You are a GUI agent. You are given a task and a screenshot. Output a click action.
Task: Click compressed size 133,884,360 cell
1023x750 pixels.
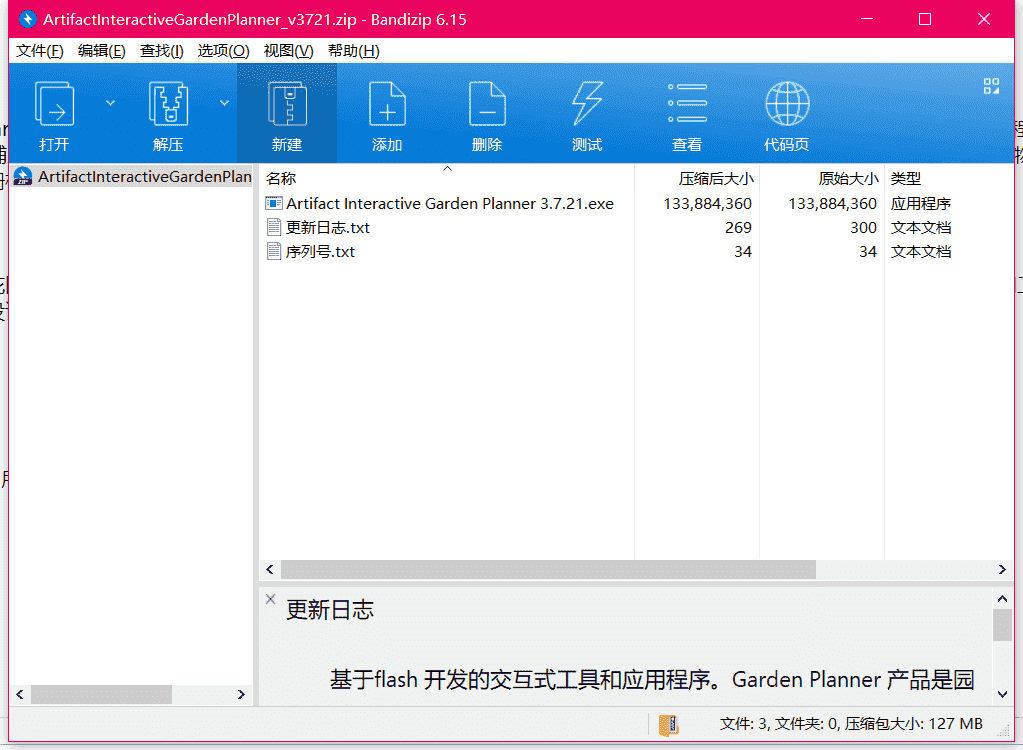point(708,203)
